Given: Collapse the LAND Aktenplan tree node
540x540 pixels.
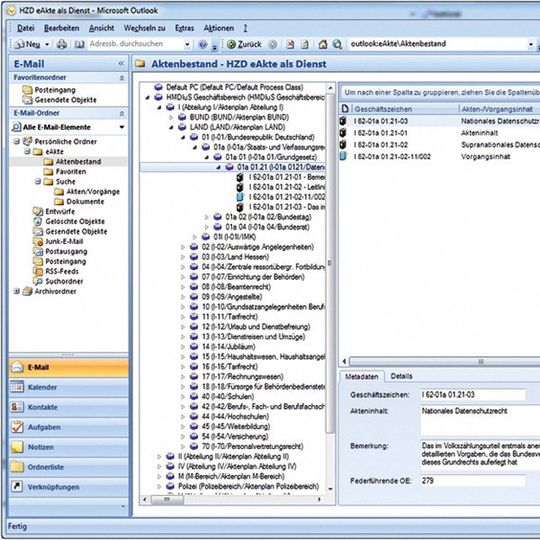Looking at the screenshot, I should (x=171, y=128).
